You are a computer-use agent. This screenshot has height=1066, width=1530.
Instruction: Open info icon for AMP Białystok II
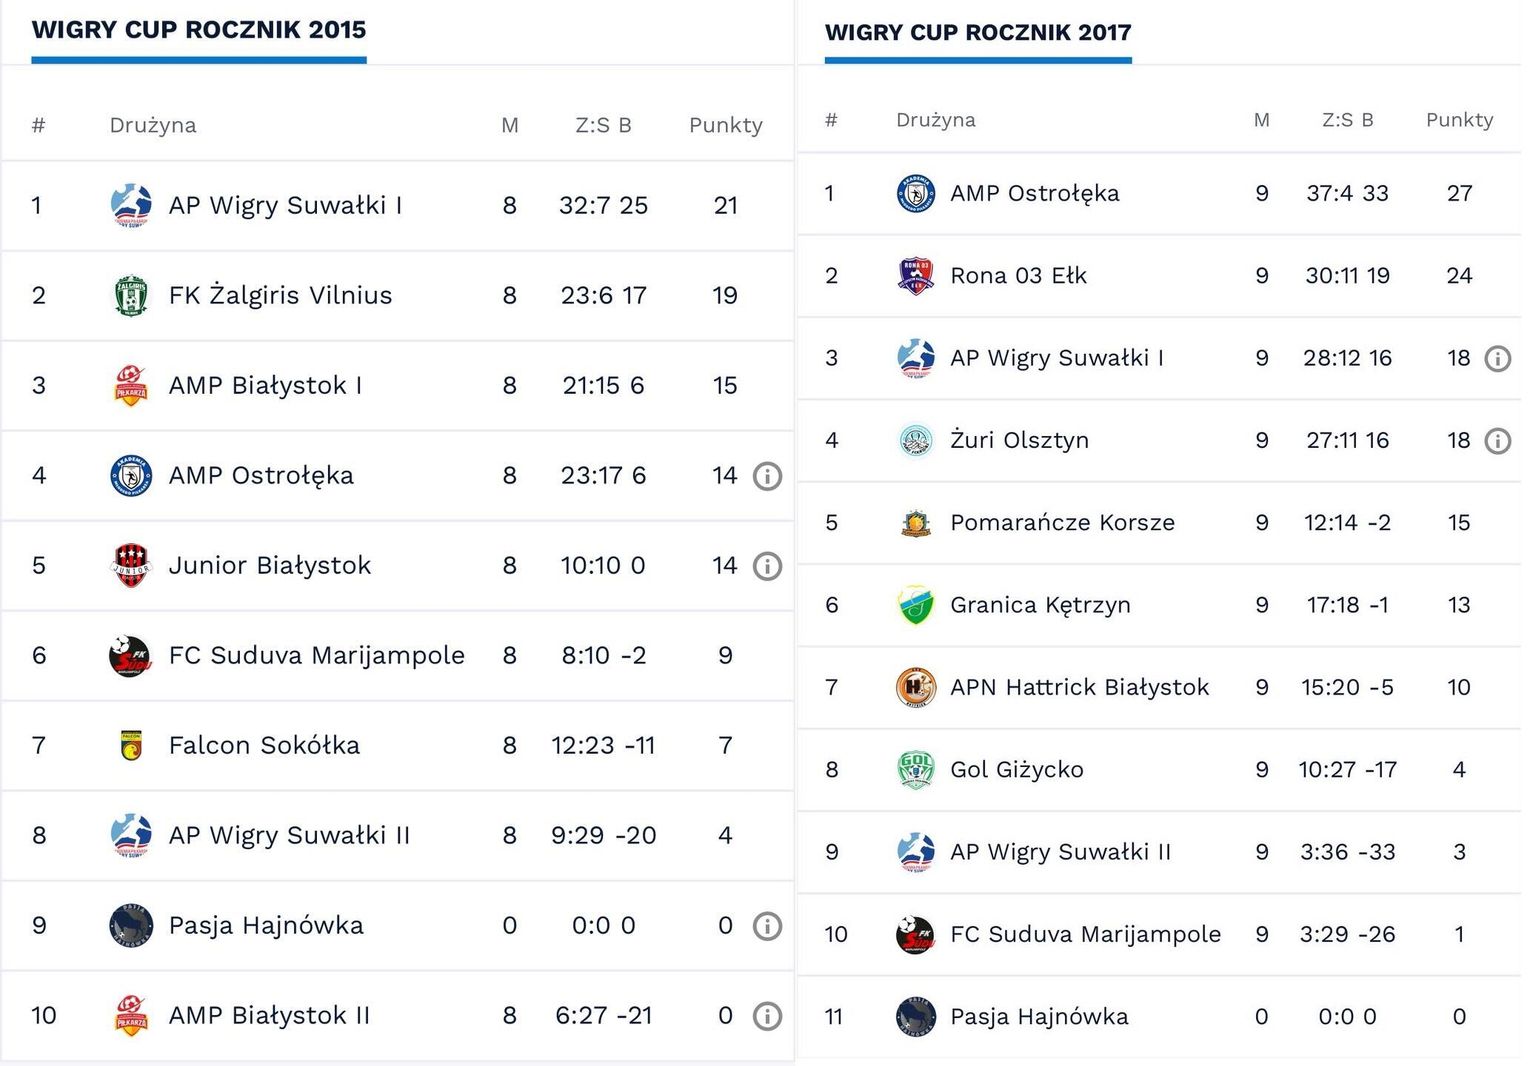[x=767, y=1016]
